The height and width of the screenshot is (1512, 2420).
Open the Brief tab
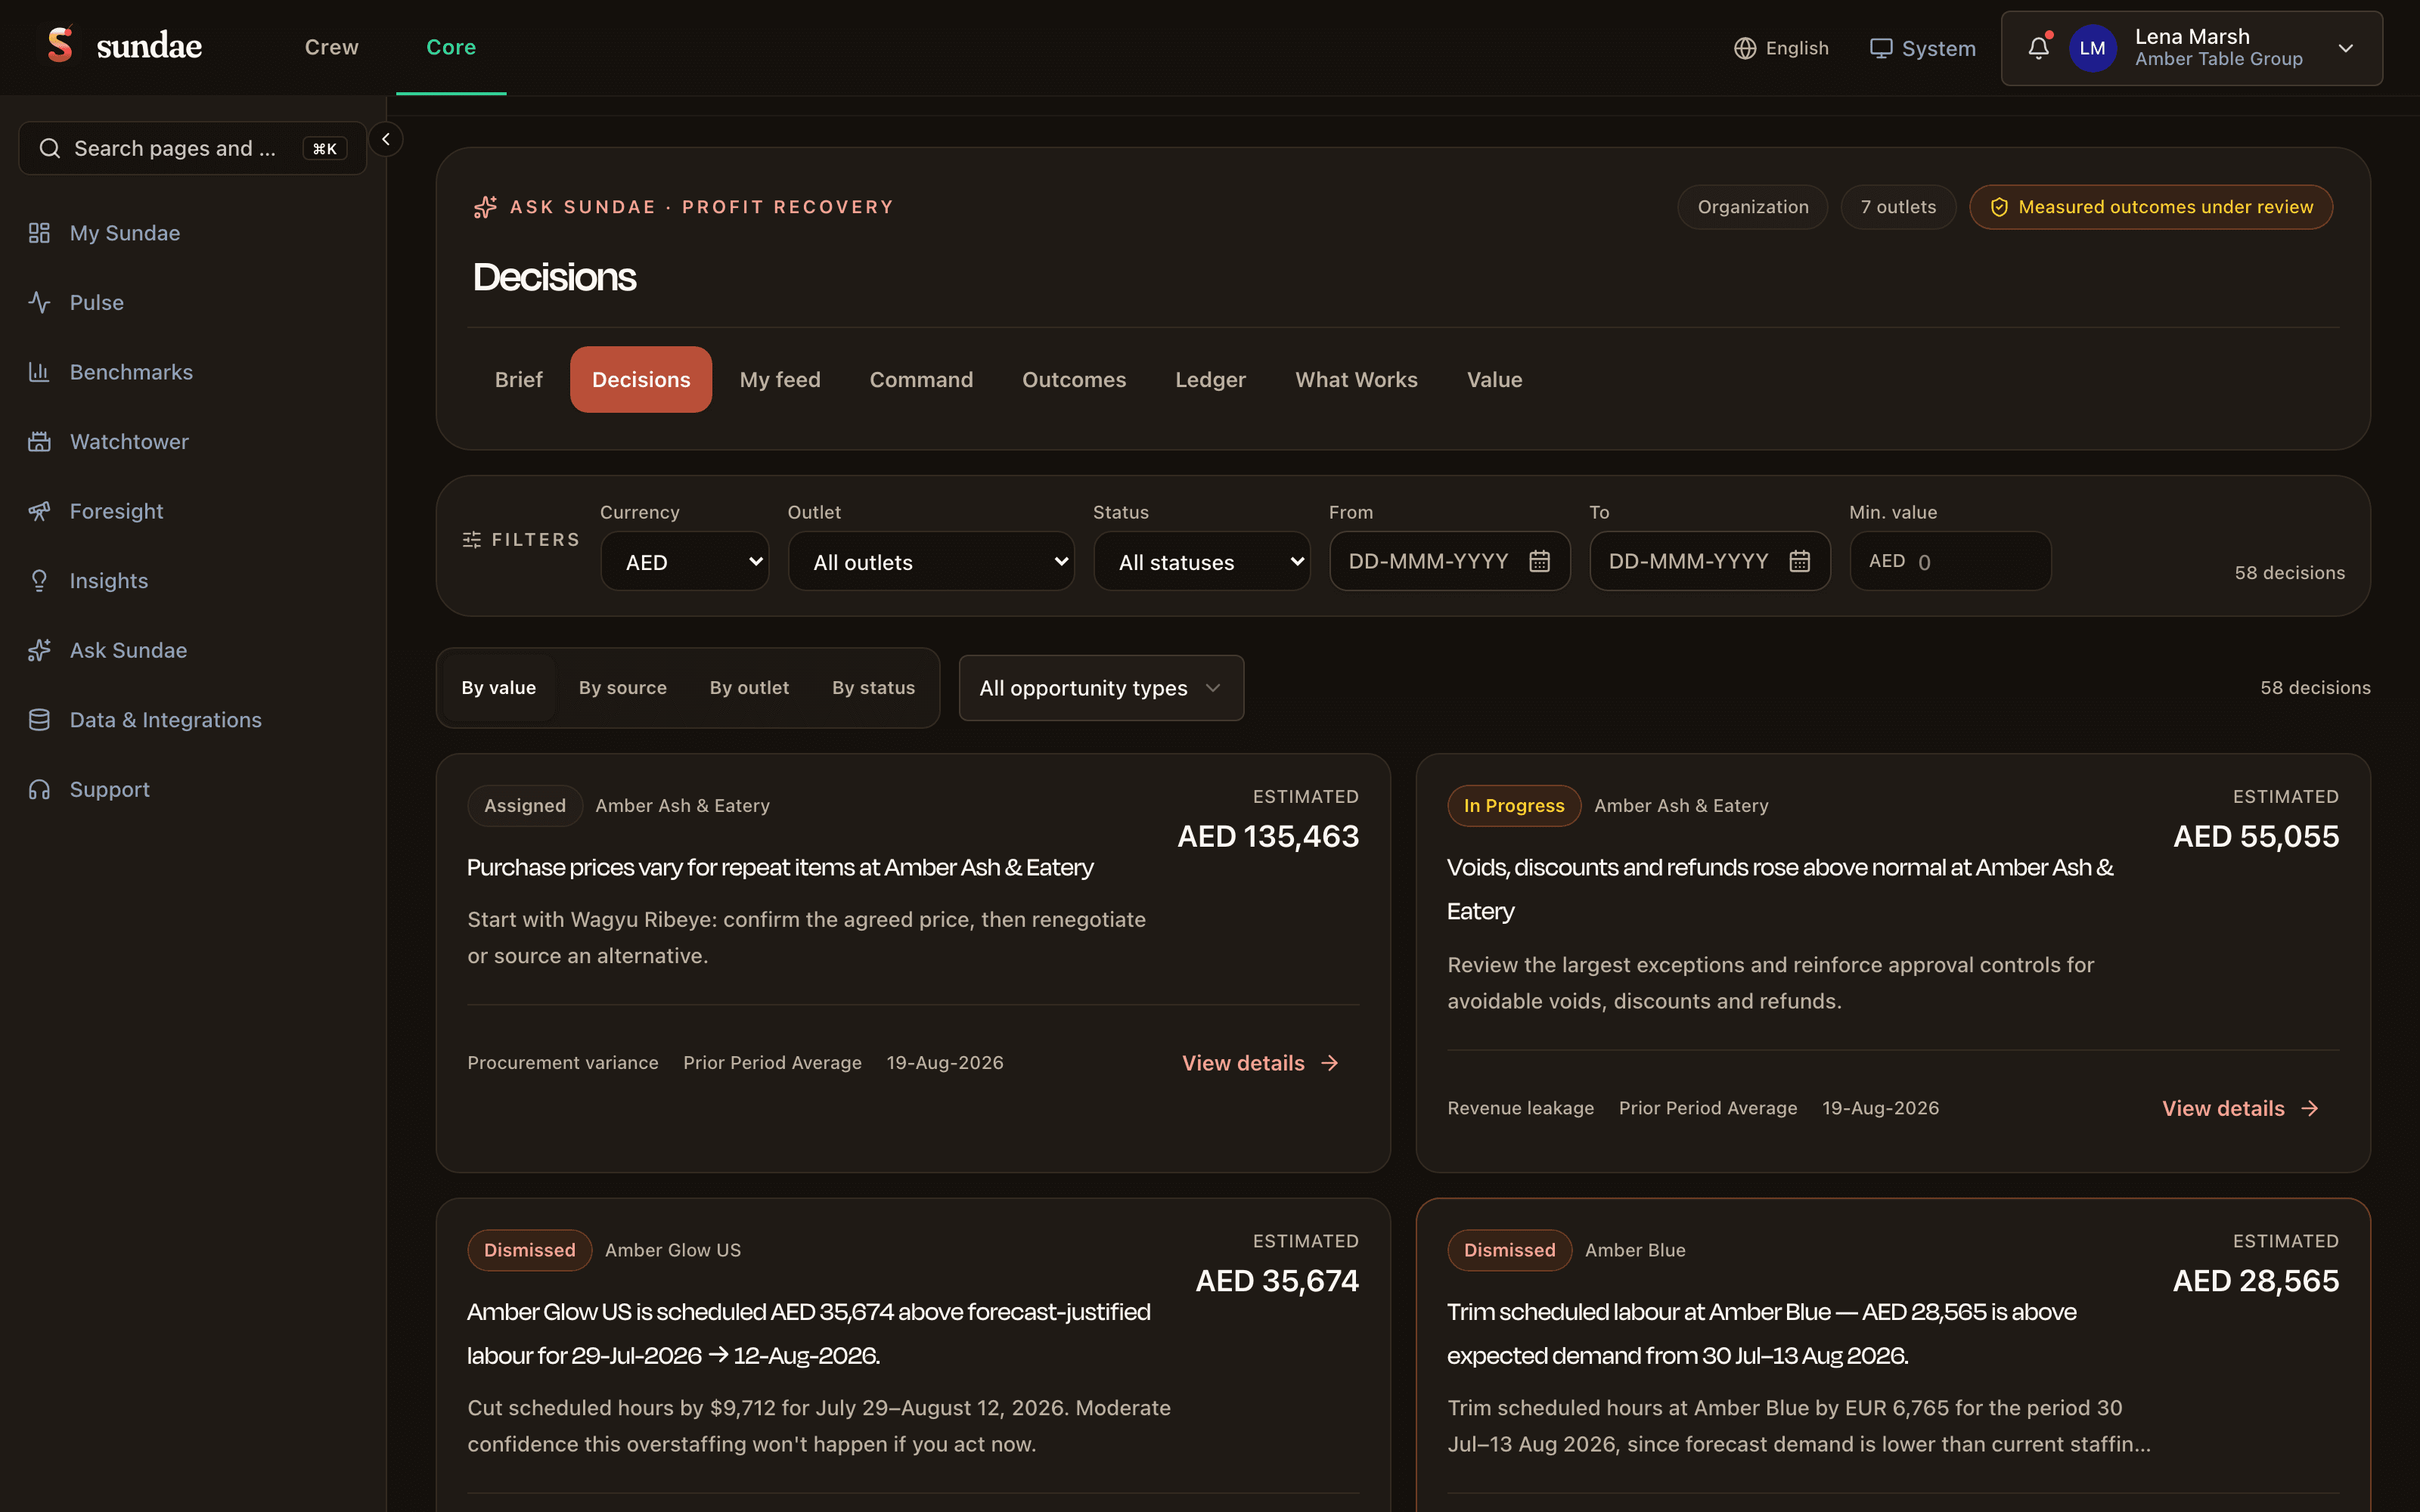point(519,380)
